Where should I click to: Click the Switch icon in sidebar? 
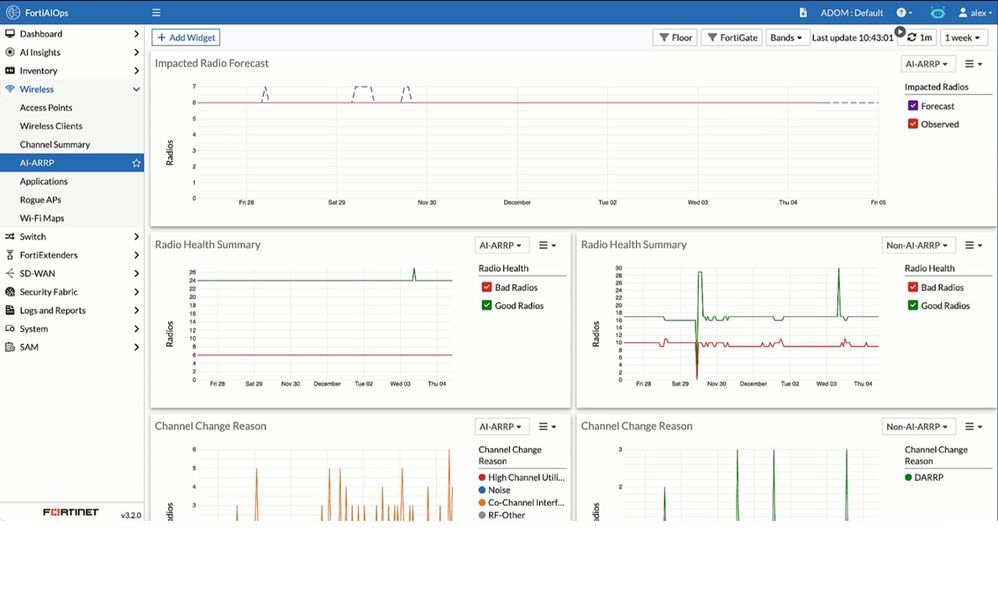[x=10, y=237]
